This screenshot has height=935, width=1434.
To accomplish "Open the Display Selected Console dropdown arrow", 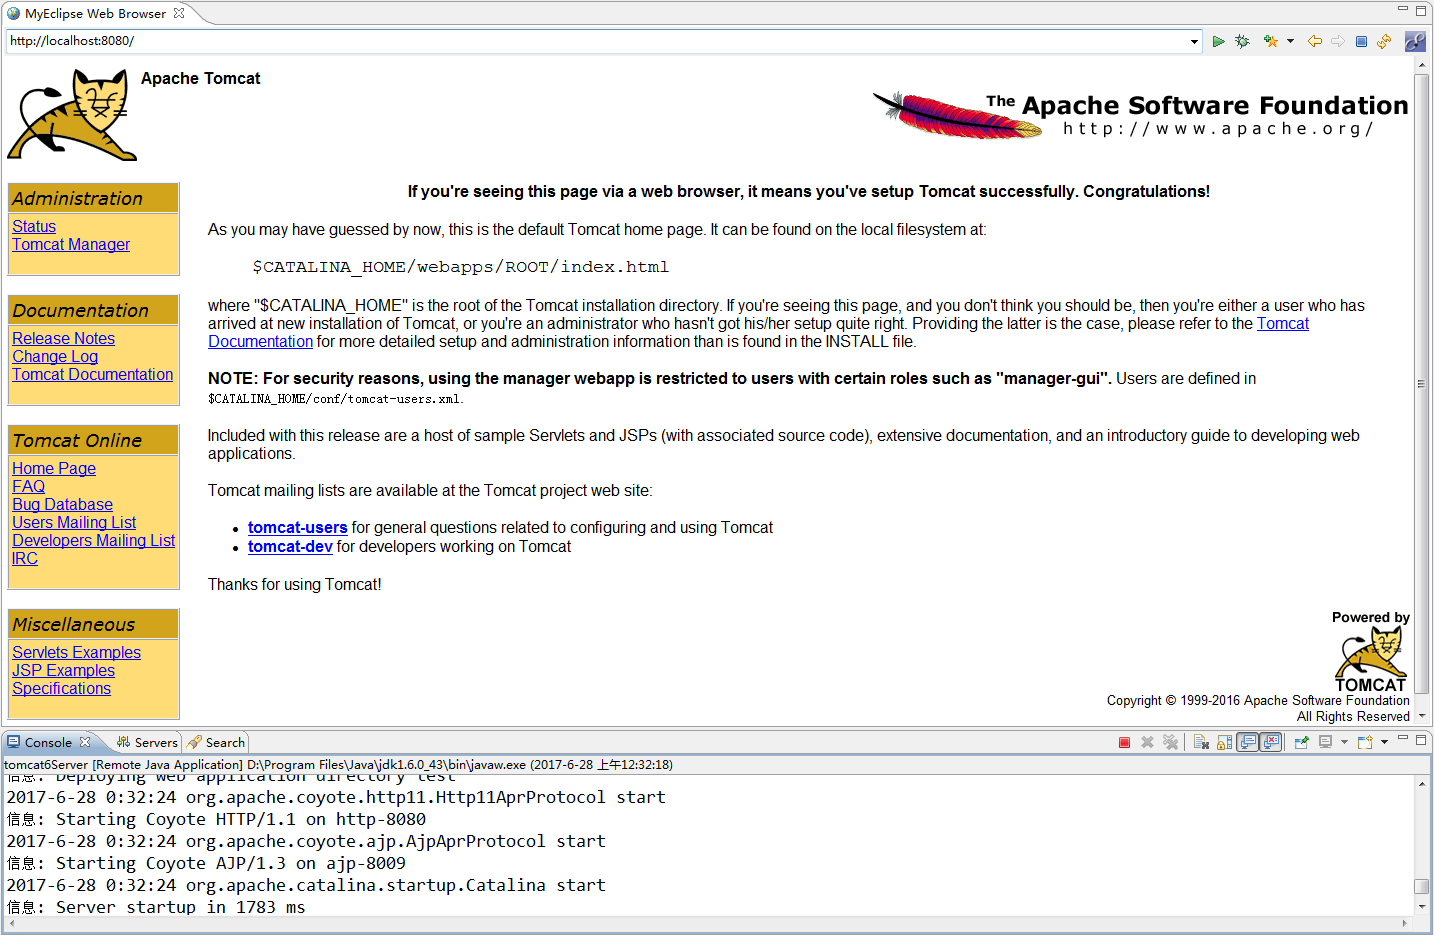I will point(1344,742).
